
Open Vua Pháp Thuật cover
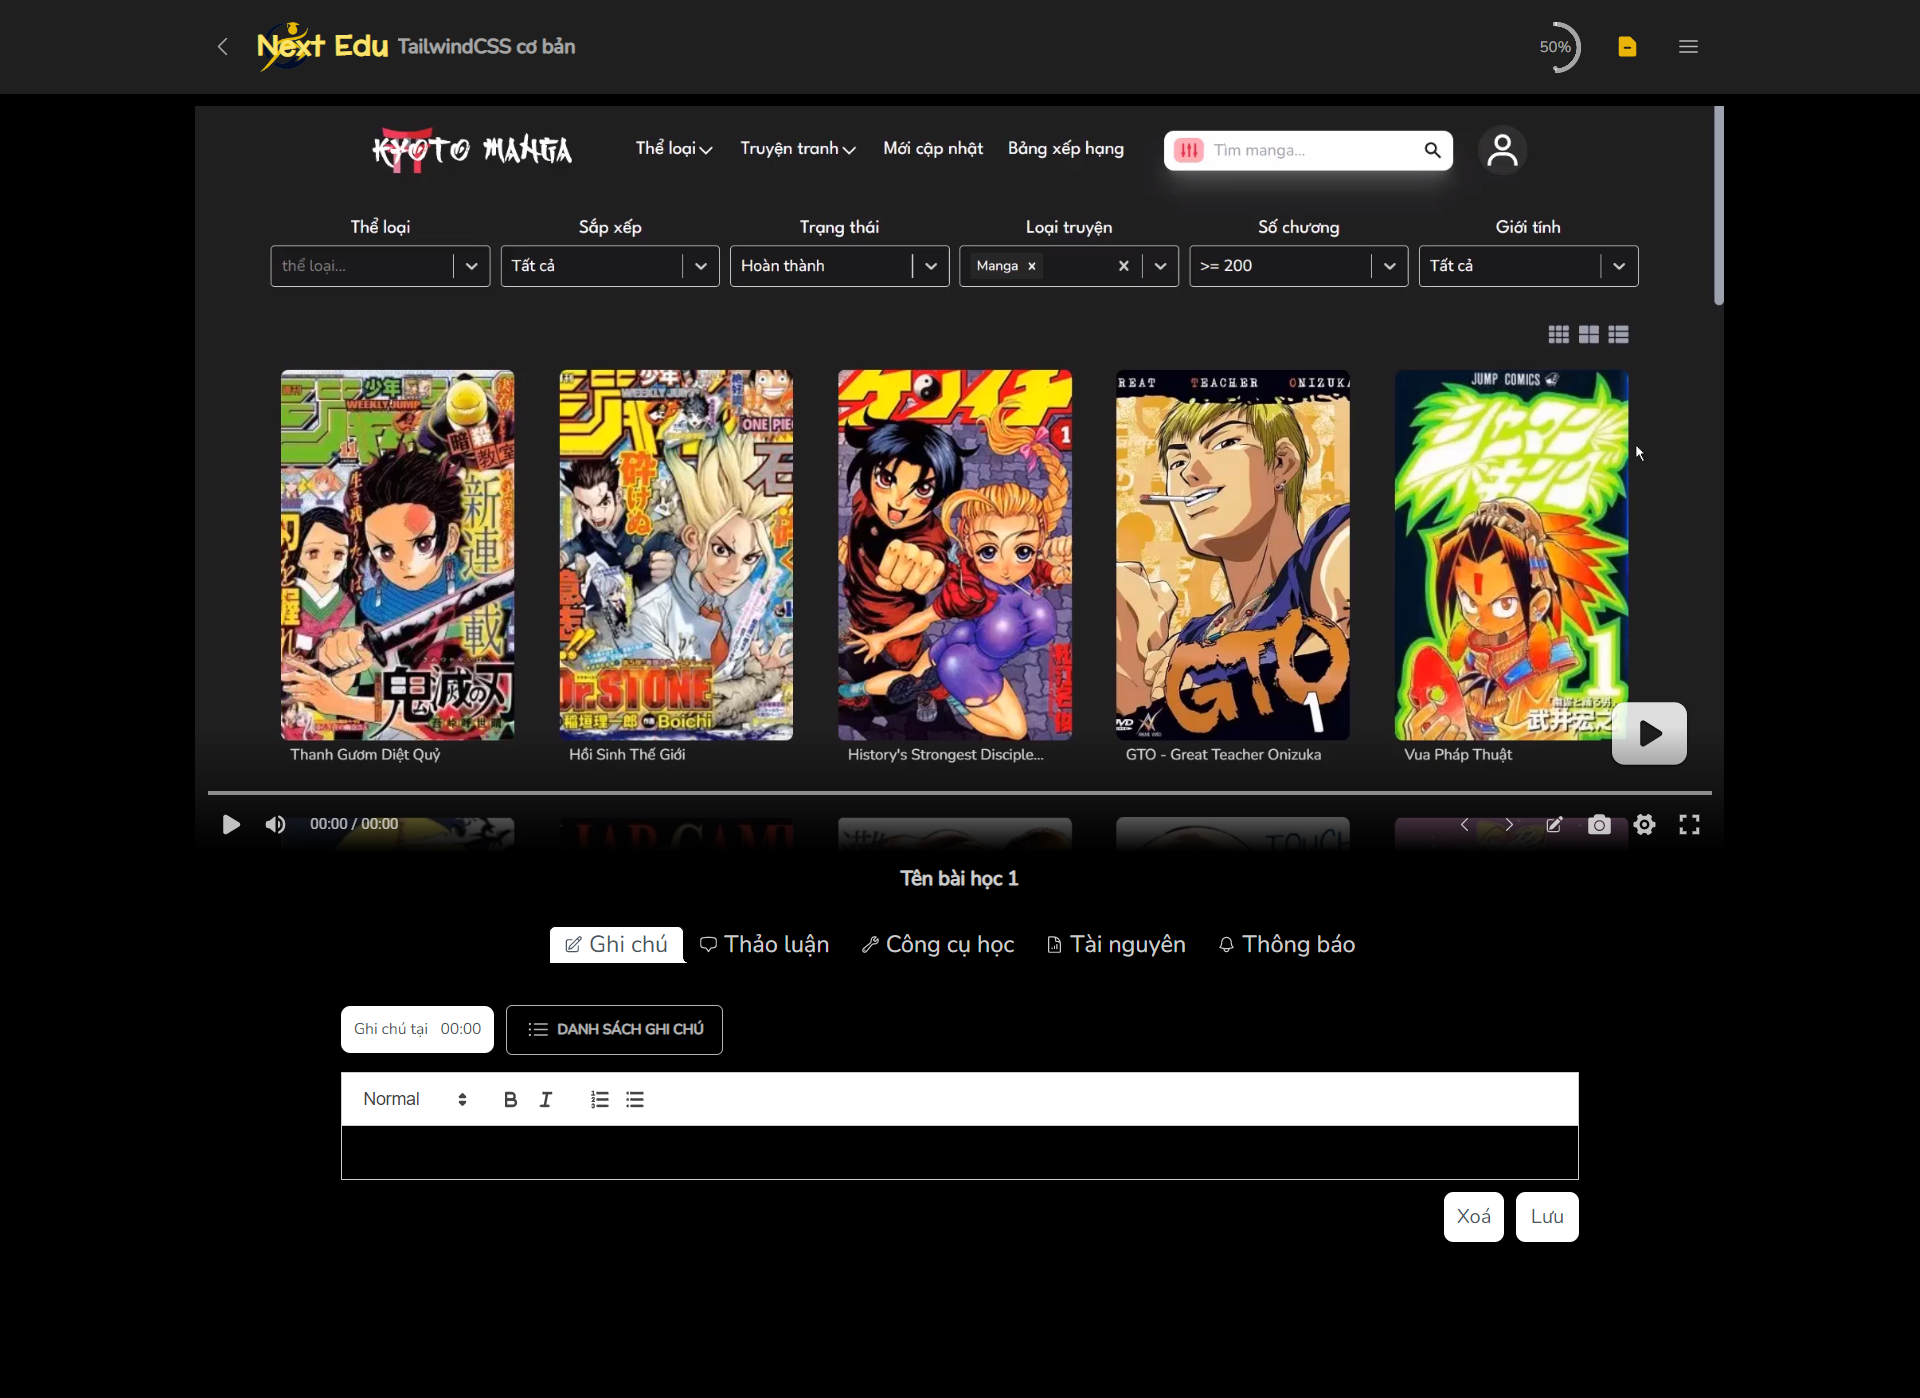click(1511, 555)
